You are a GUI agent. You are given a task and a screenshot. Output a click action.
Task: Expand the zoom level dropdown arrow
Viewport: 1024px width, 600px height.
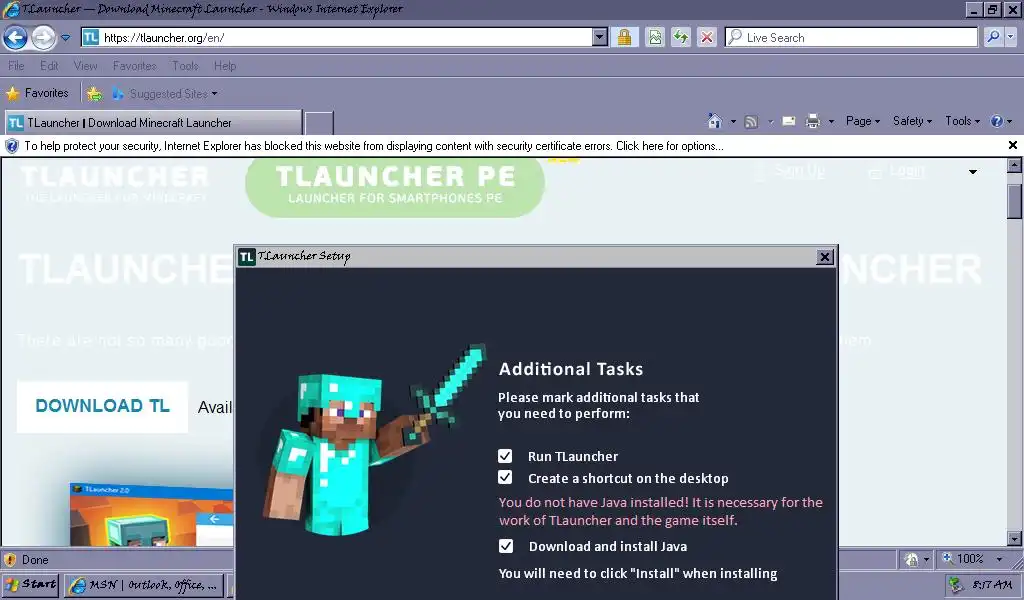tap(999, 560)
